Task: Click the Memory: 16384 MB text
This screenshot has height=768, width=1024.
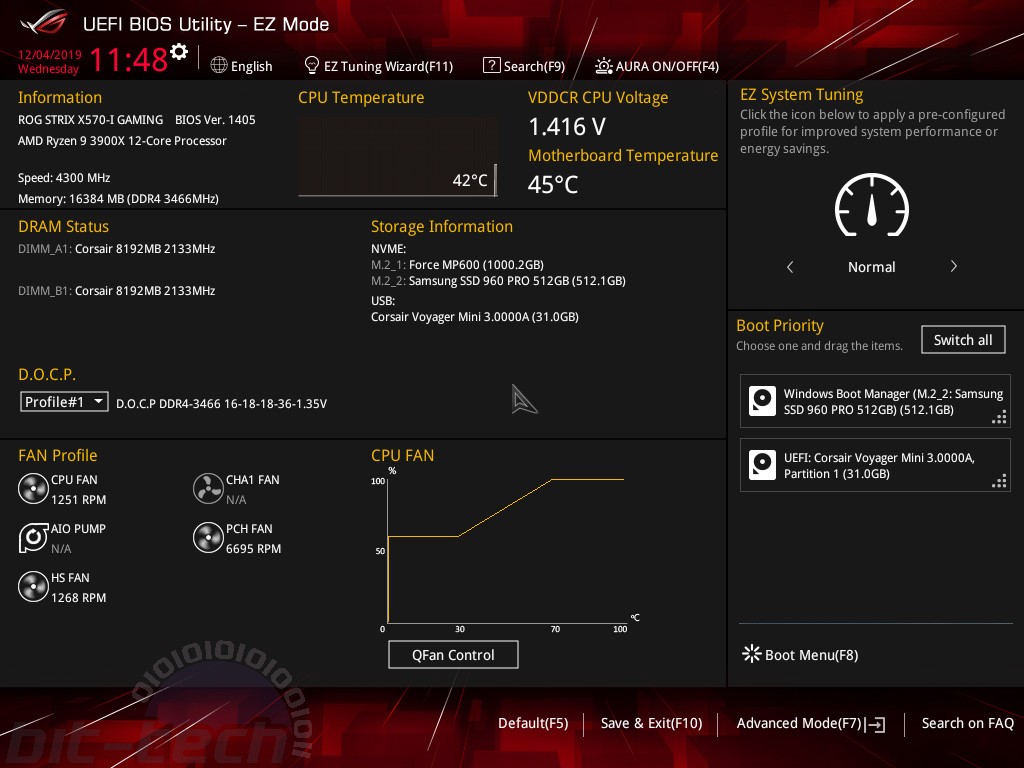Action: (x=118, y=199)
